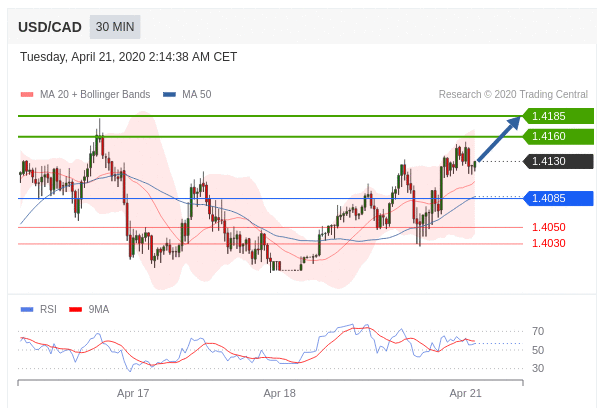Click the Tuesday, April 21, 2020 timestamp
This screenshot has width=600, height=413.
click(x=128, y=57)
